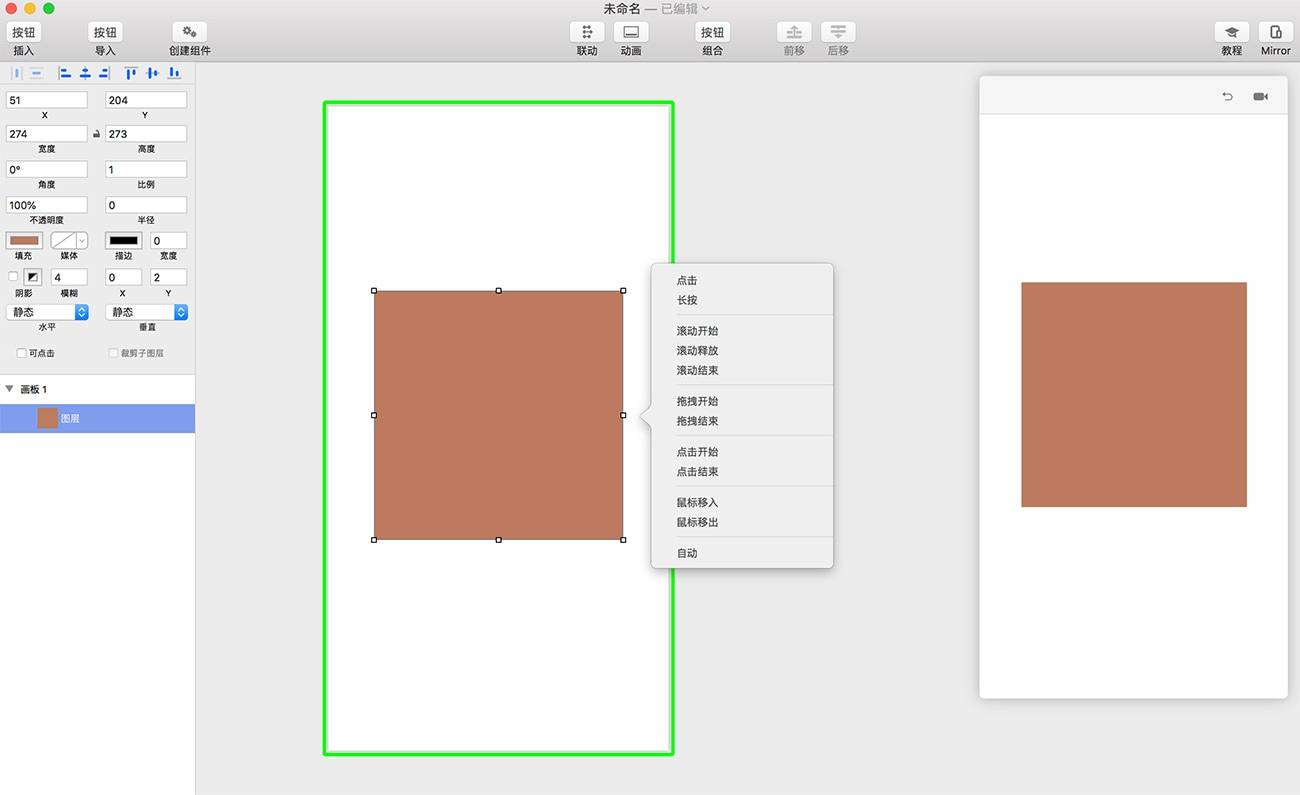This screenshot has height=795, width=1300.
Task: Enable the 可点击 checkbox
Action: click(x=22, y=353)
